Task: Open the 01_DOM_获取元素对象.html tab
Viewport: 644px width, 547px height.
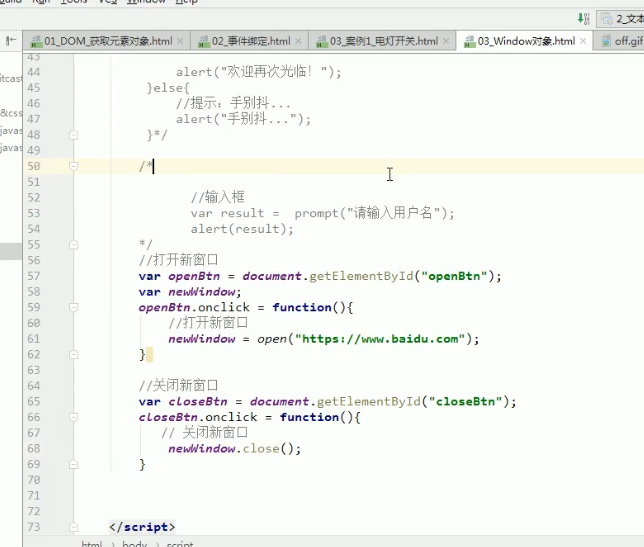Action: point(108,41)
